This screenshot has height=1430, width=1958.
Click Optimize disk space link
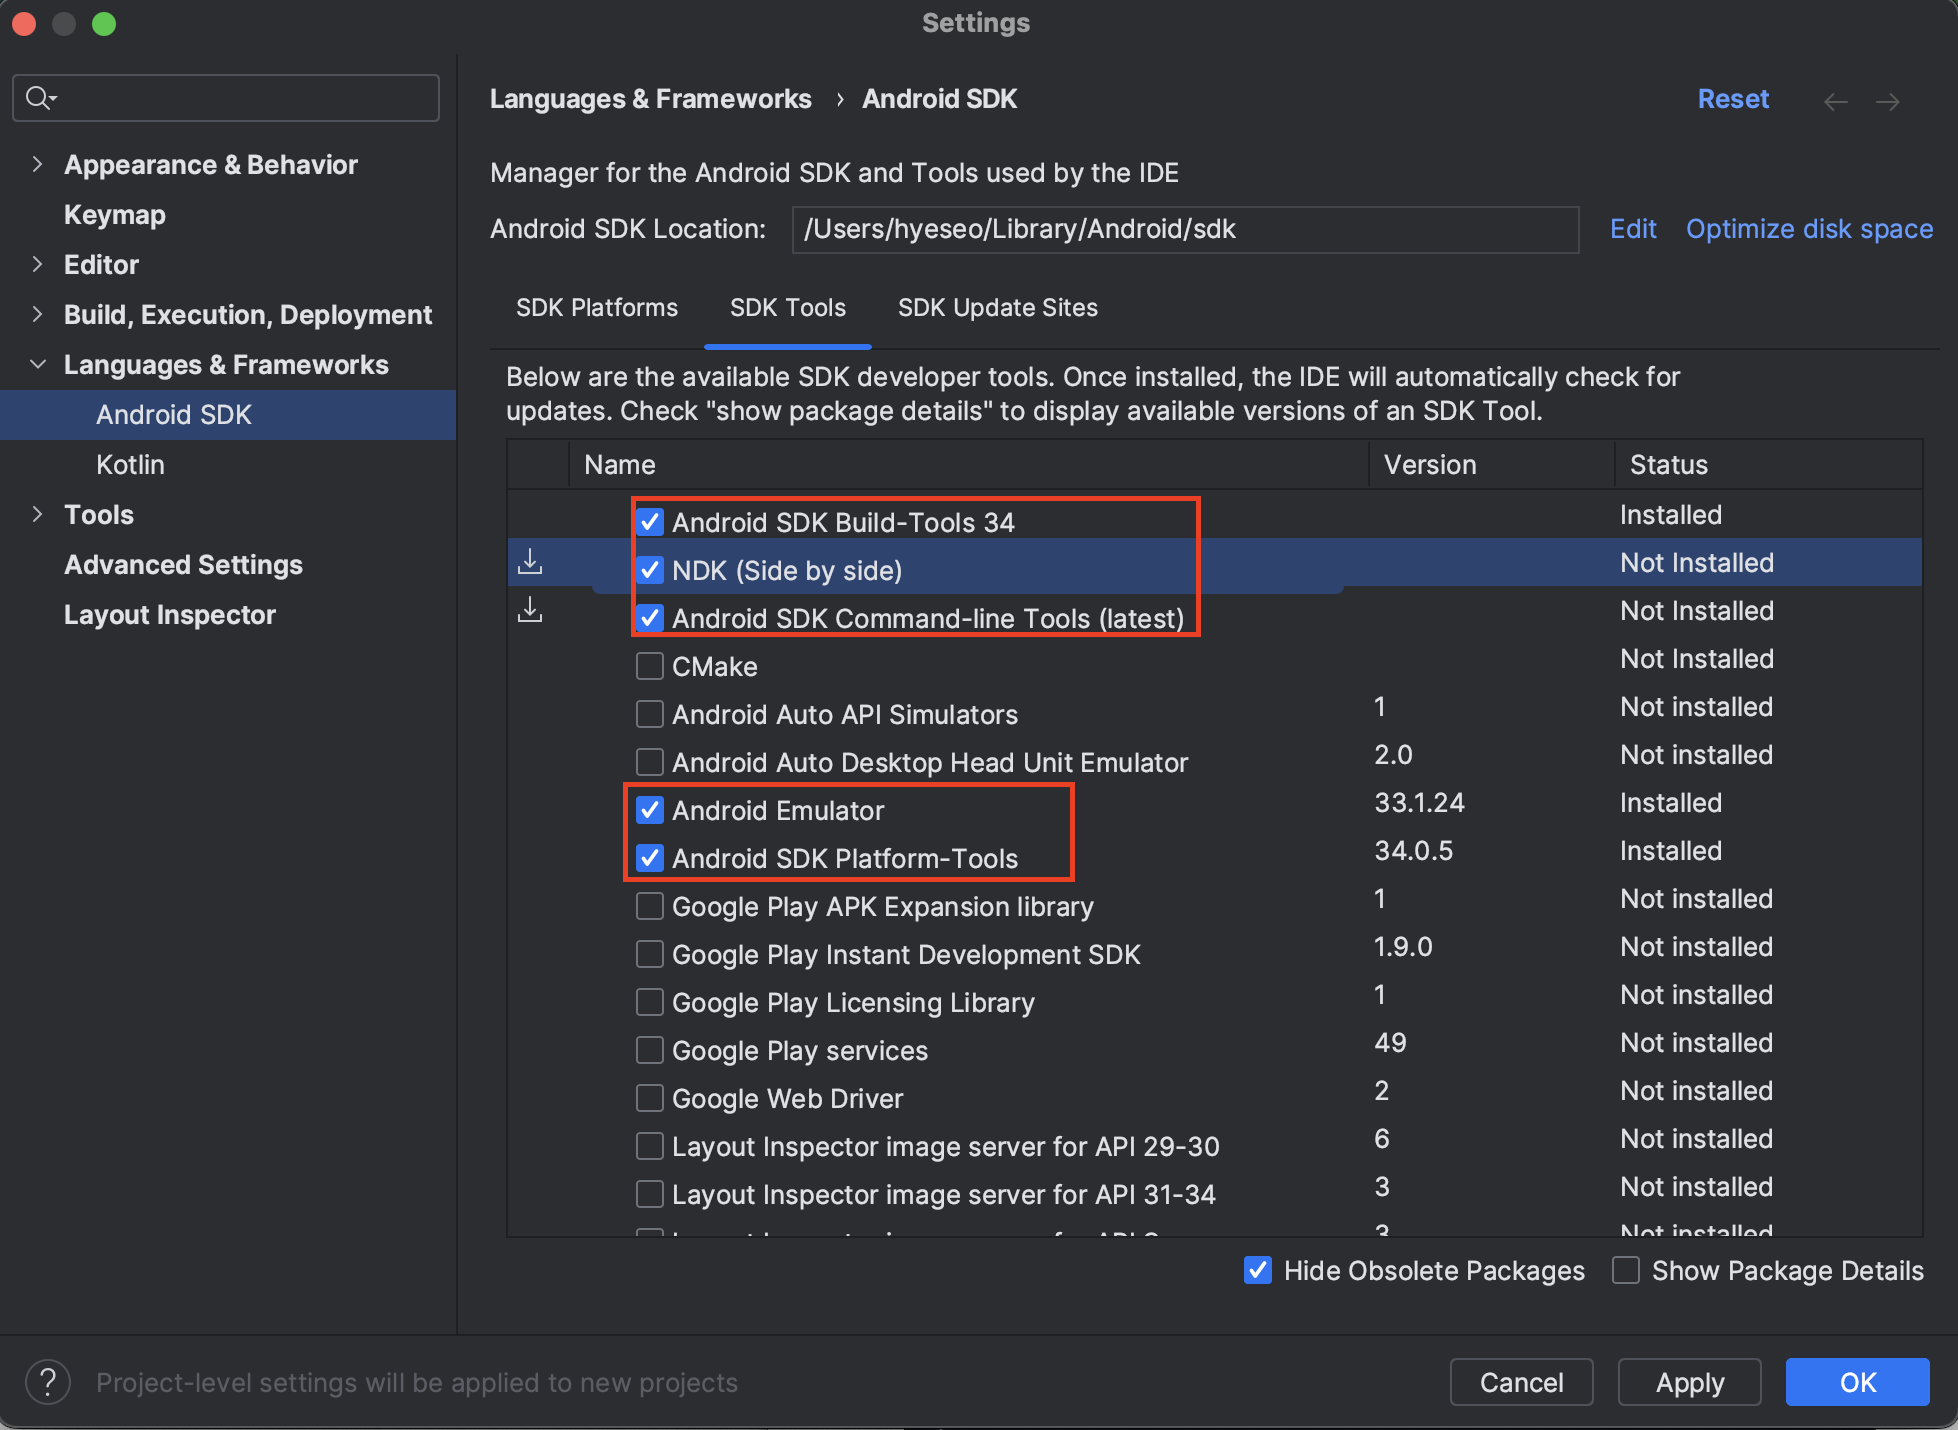click(x=1809, y=229)
